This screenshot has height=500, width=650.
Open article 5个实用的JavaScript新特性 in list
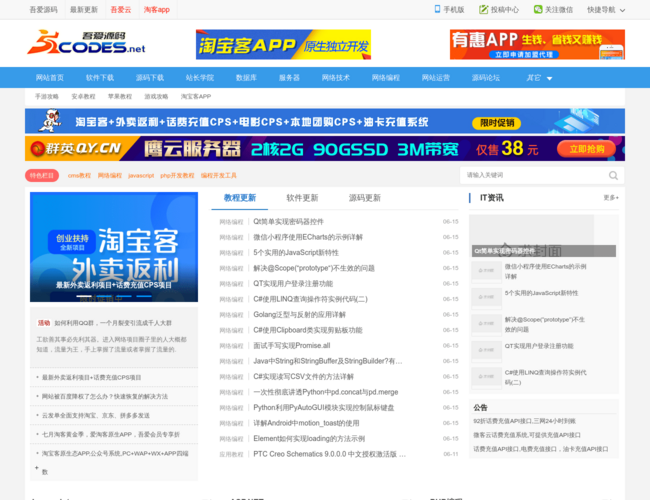click(x=296, y=252)
